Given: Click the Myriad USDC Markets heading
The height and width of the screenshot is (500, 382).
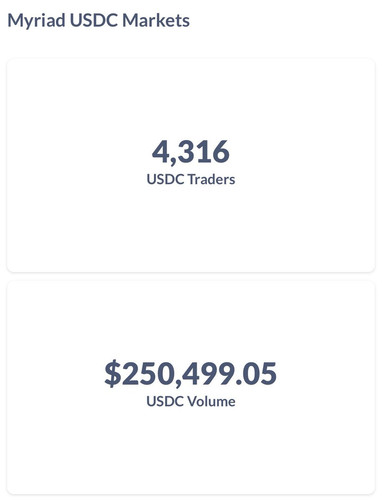Looking at the screenshot, I should pos(99,21).
